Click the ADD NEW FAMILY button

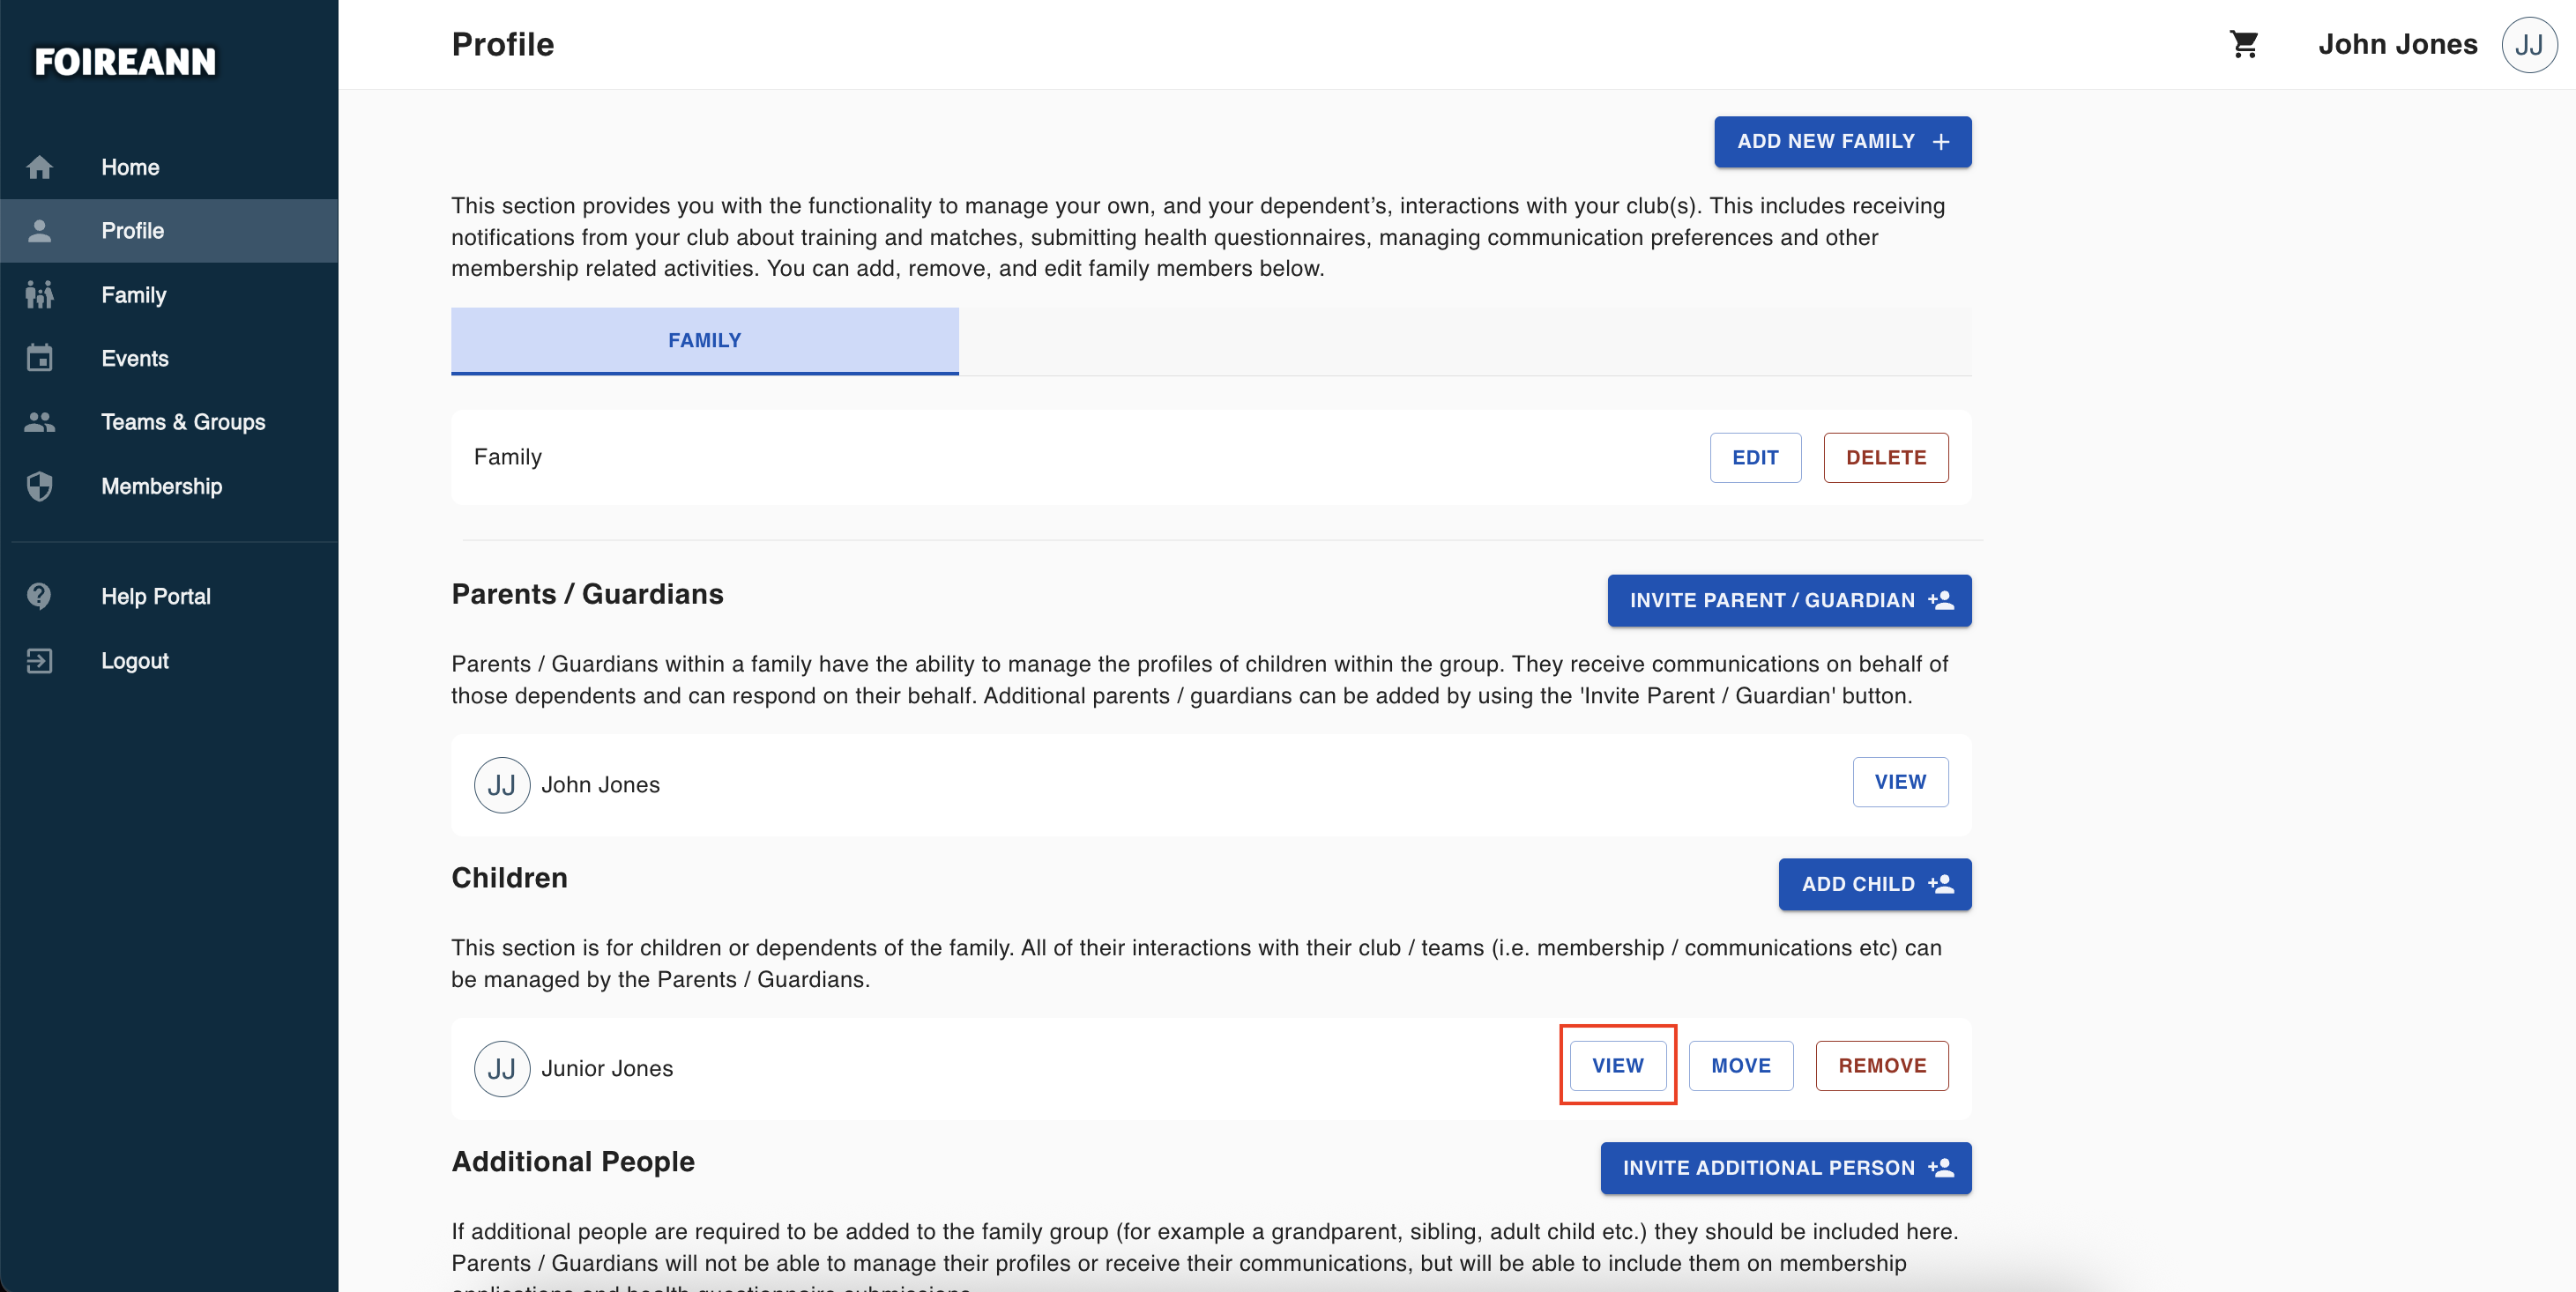coord(1843,142)
